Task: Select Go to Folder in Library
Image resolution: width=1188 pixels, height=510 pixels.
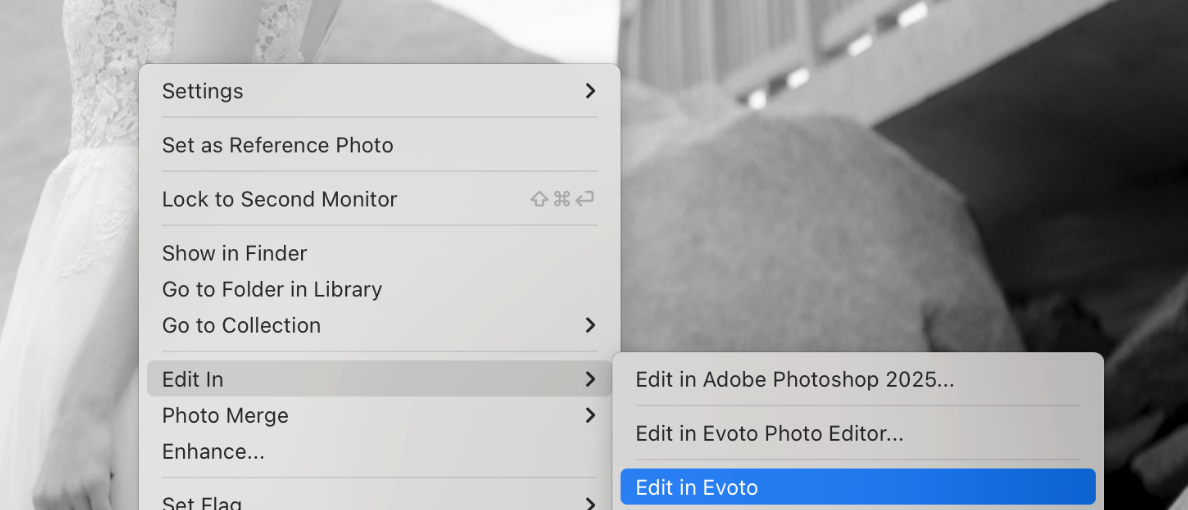Action: pyautogui.click(x=379, y=289)
